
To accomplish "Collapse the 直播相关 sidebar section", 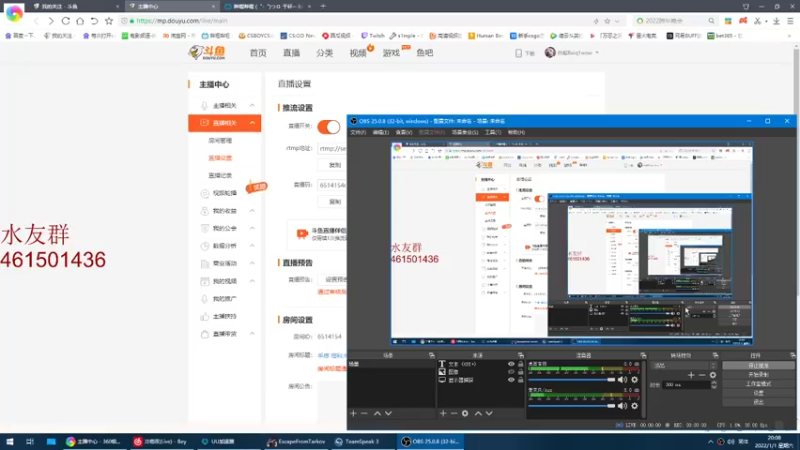I will 252,123.
